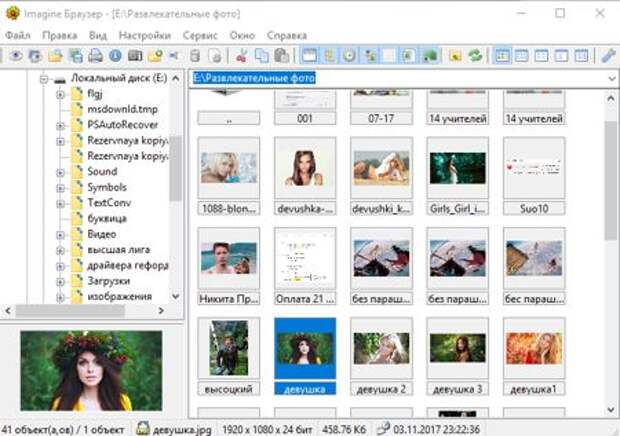
Task: Click the blue info circle icon
Action: coord(115,56)
